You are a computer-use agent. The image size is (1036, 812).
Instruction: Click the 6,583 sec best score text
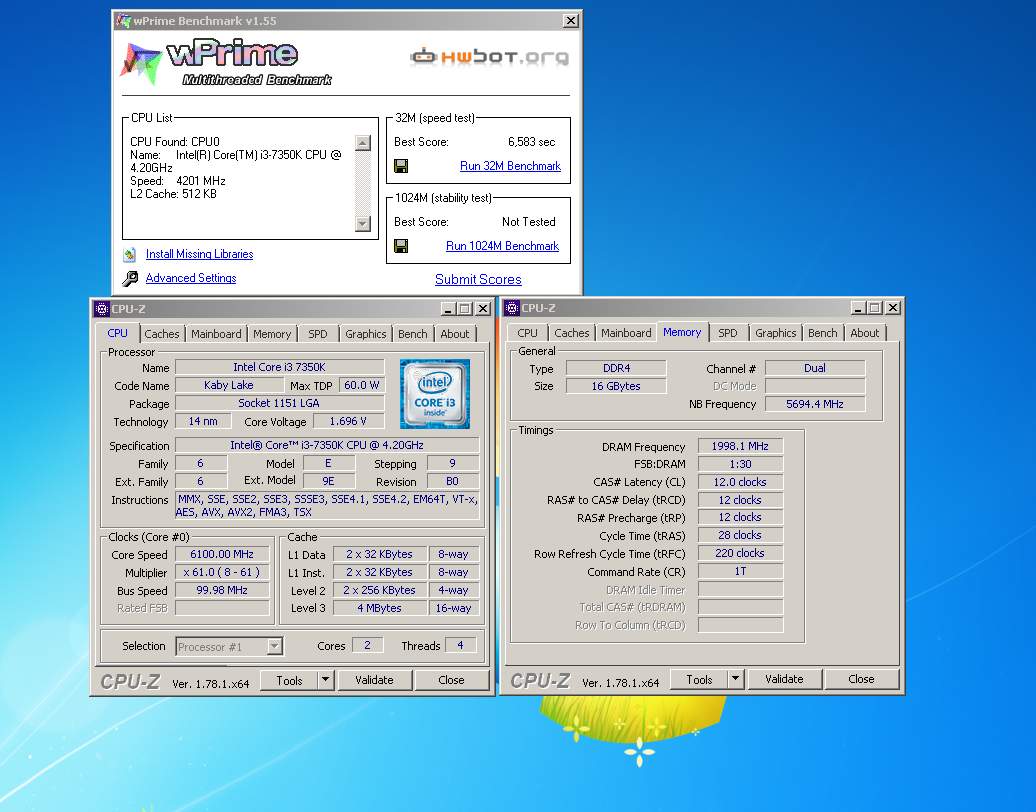pos(531,141)
